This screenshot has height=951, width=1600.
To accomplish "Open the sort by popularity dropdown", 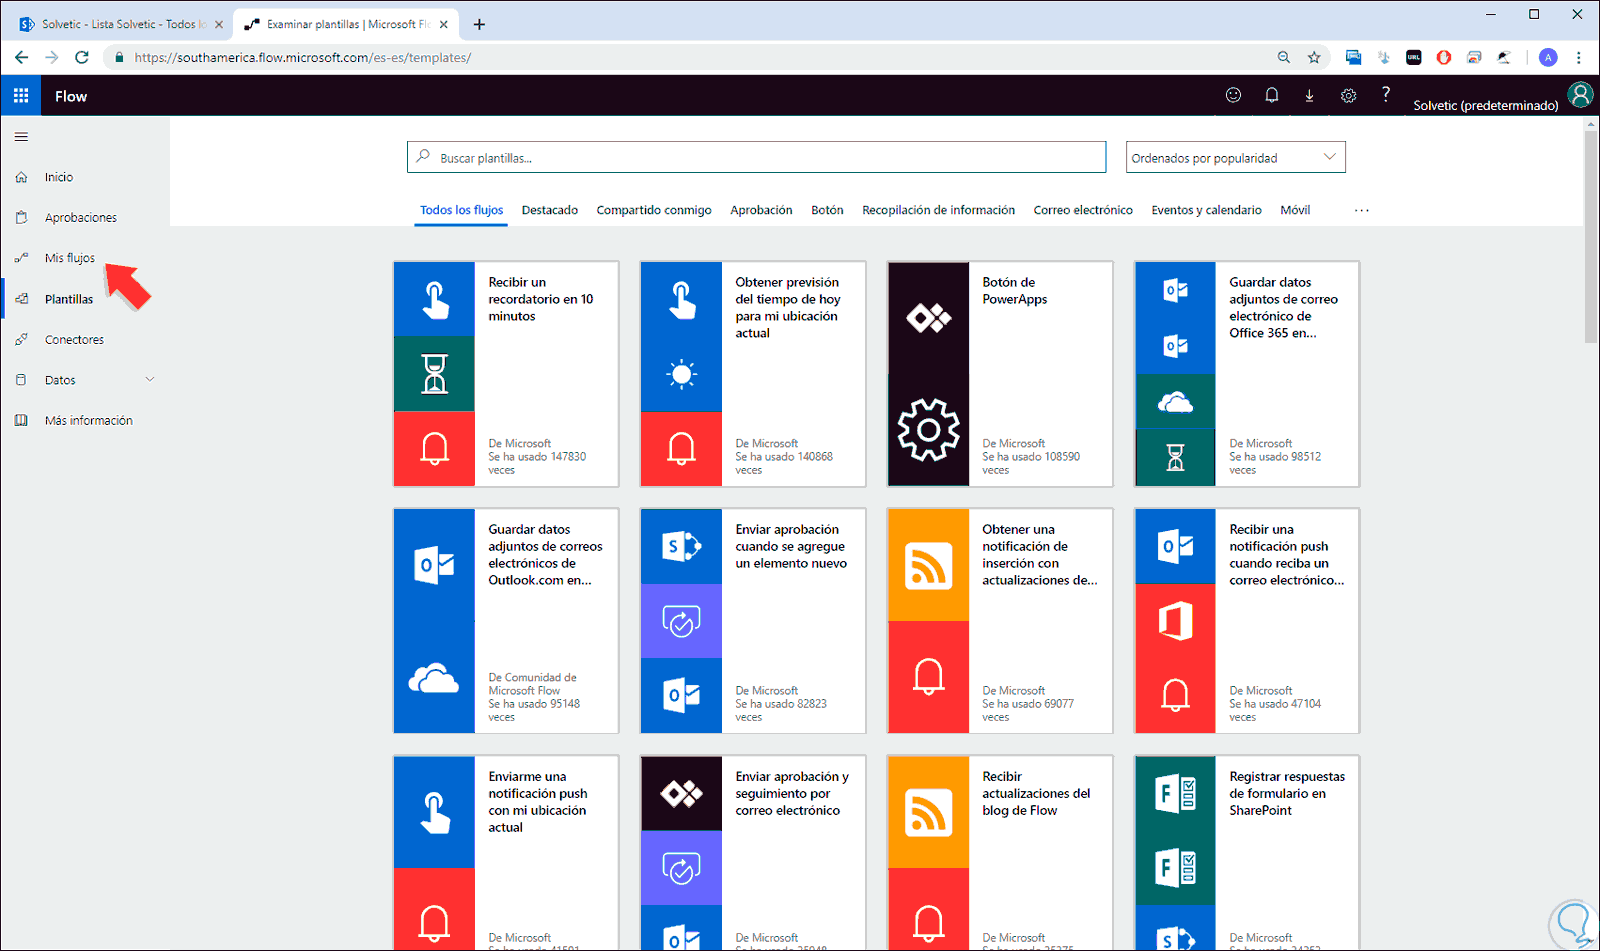I will coord(1235,157).
